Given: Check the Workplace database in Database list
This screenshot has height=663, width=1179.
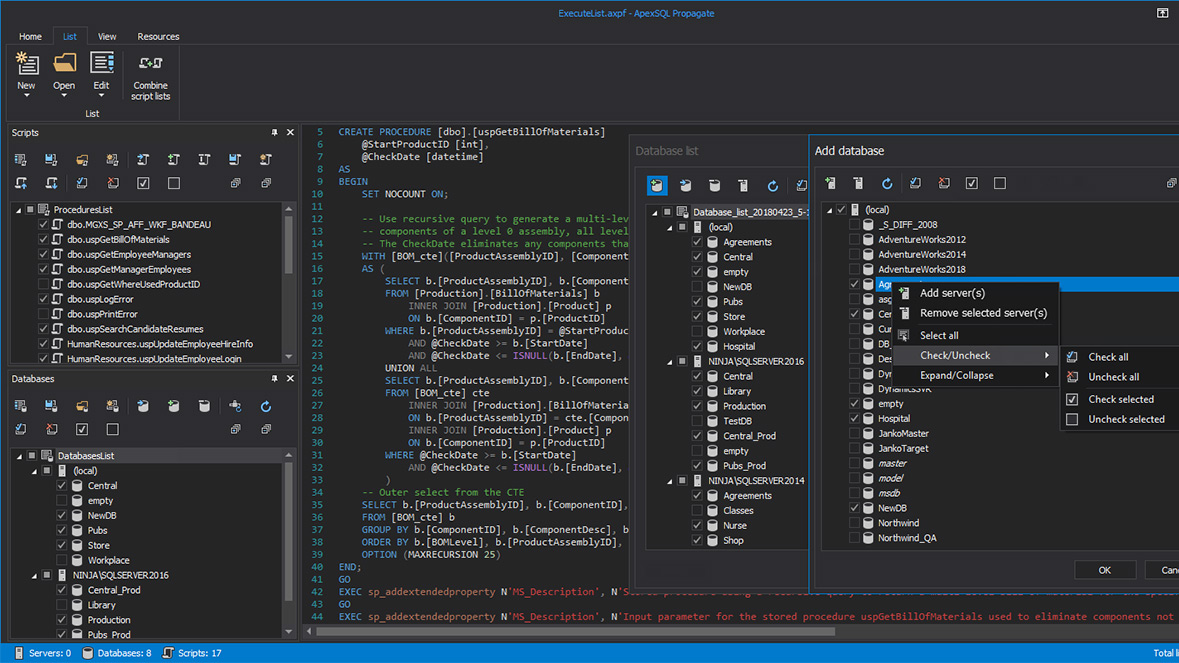Looking at the screenshot, I should click(x=698, y=332).
